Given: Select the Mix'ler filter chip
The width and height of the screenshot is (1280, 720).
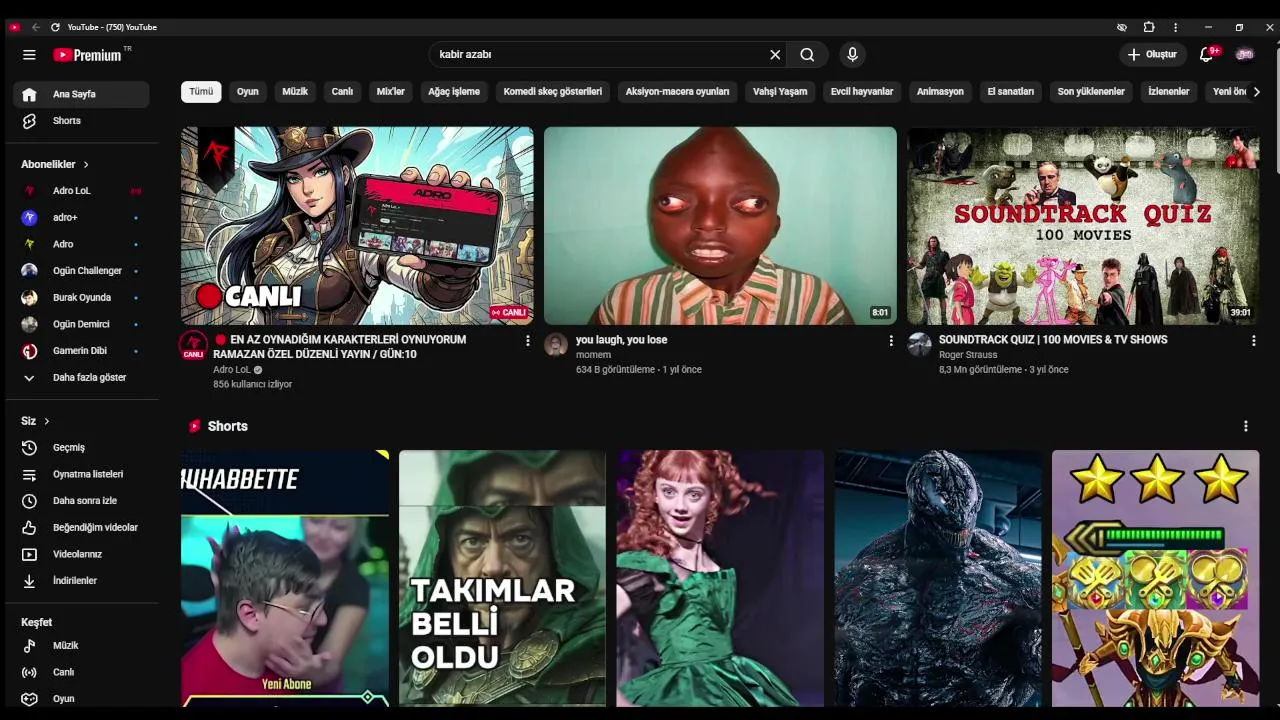Looking at the screenshot, I should (x=391, y=91).
